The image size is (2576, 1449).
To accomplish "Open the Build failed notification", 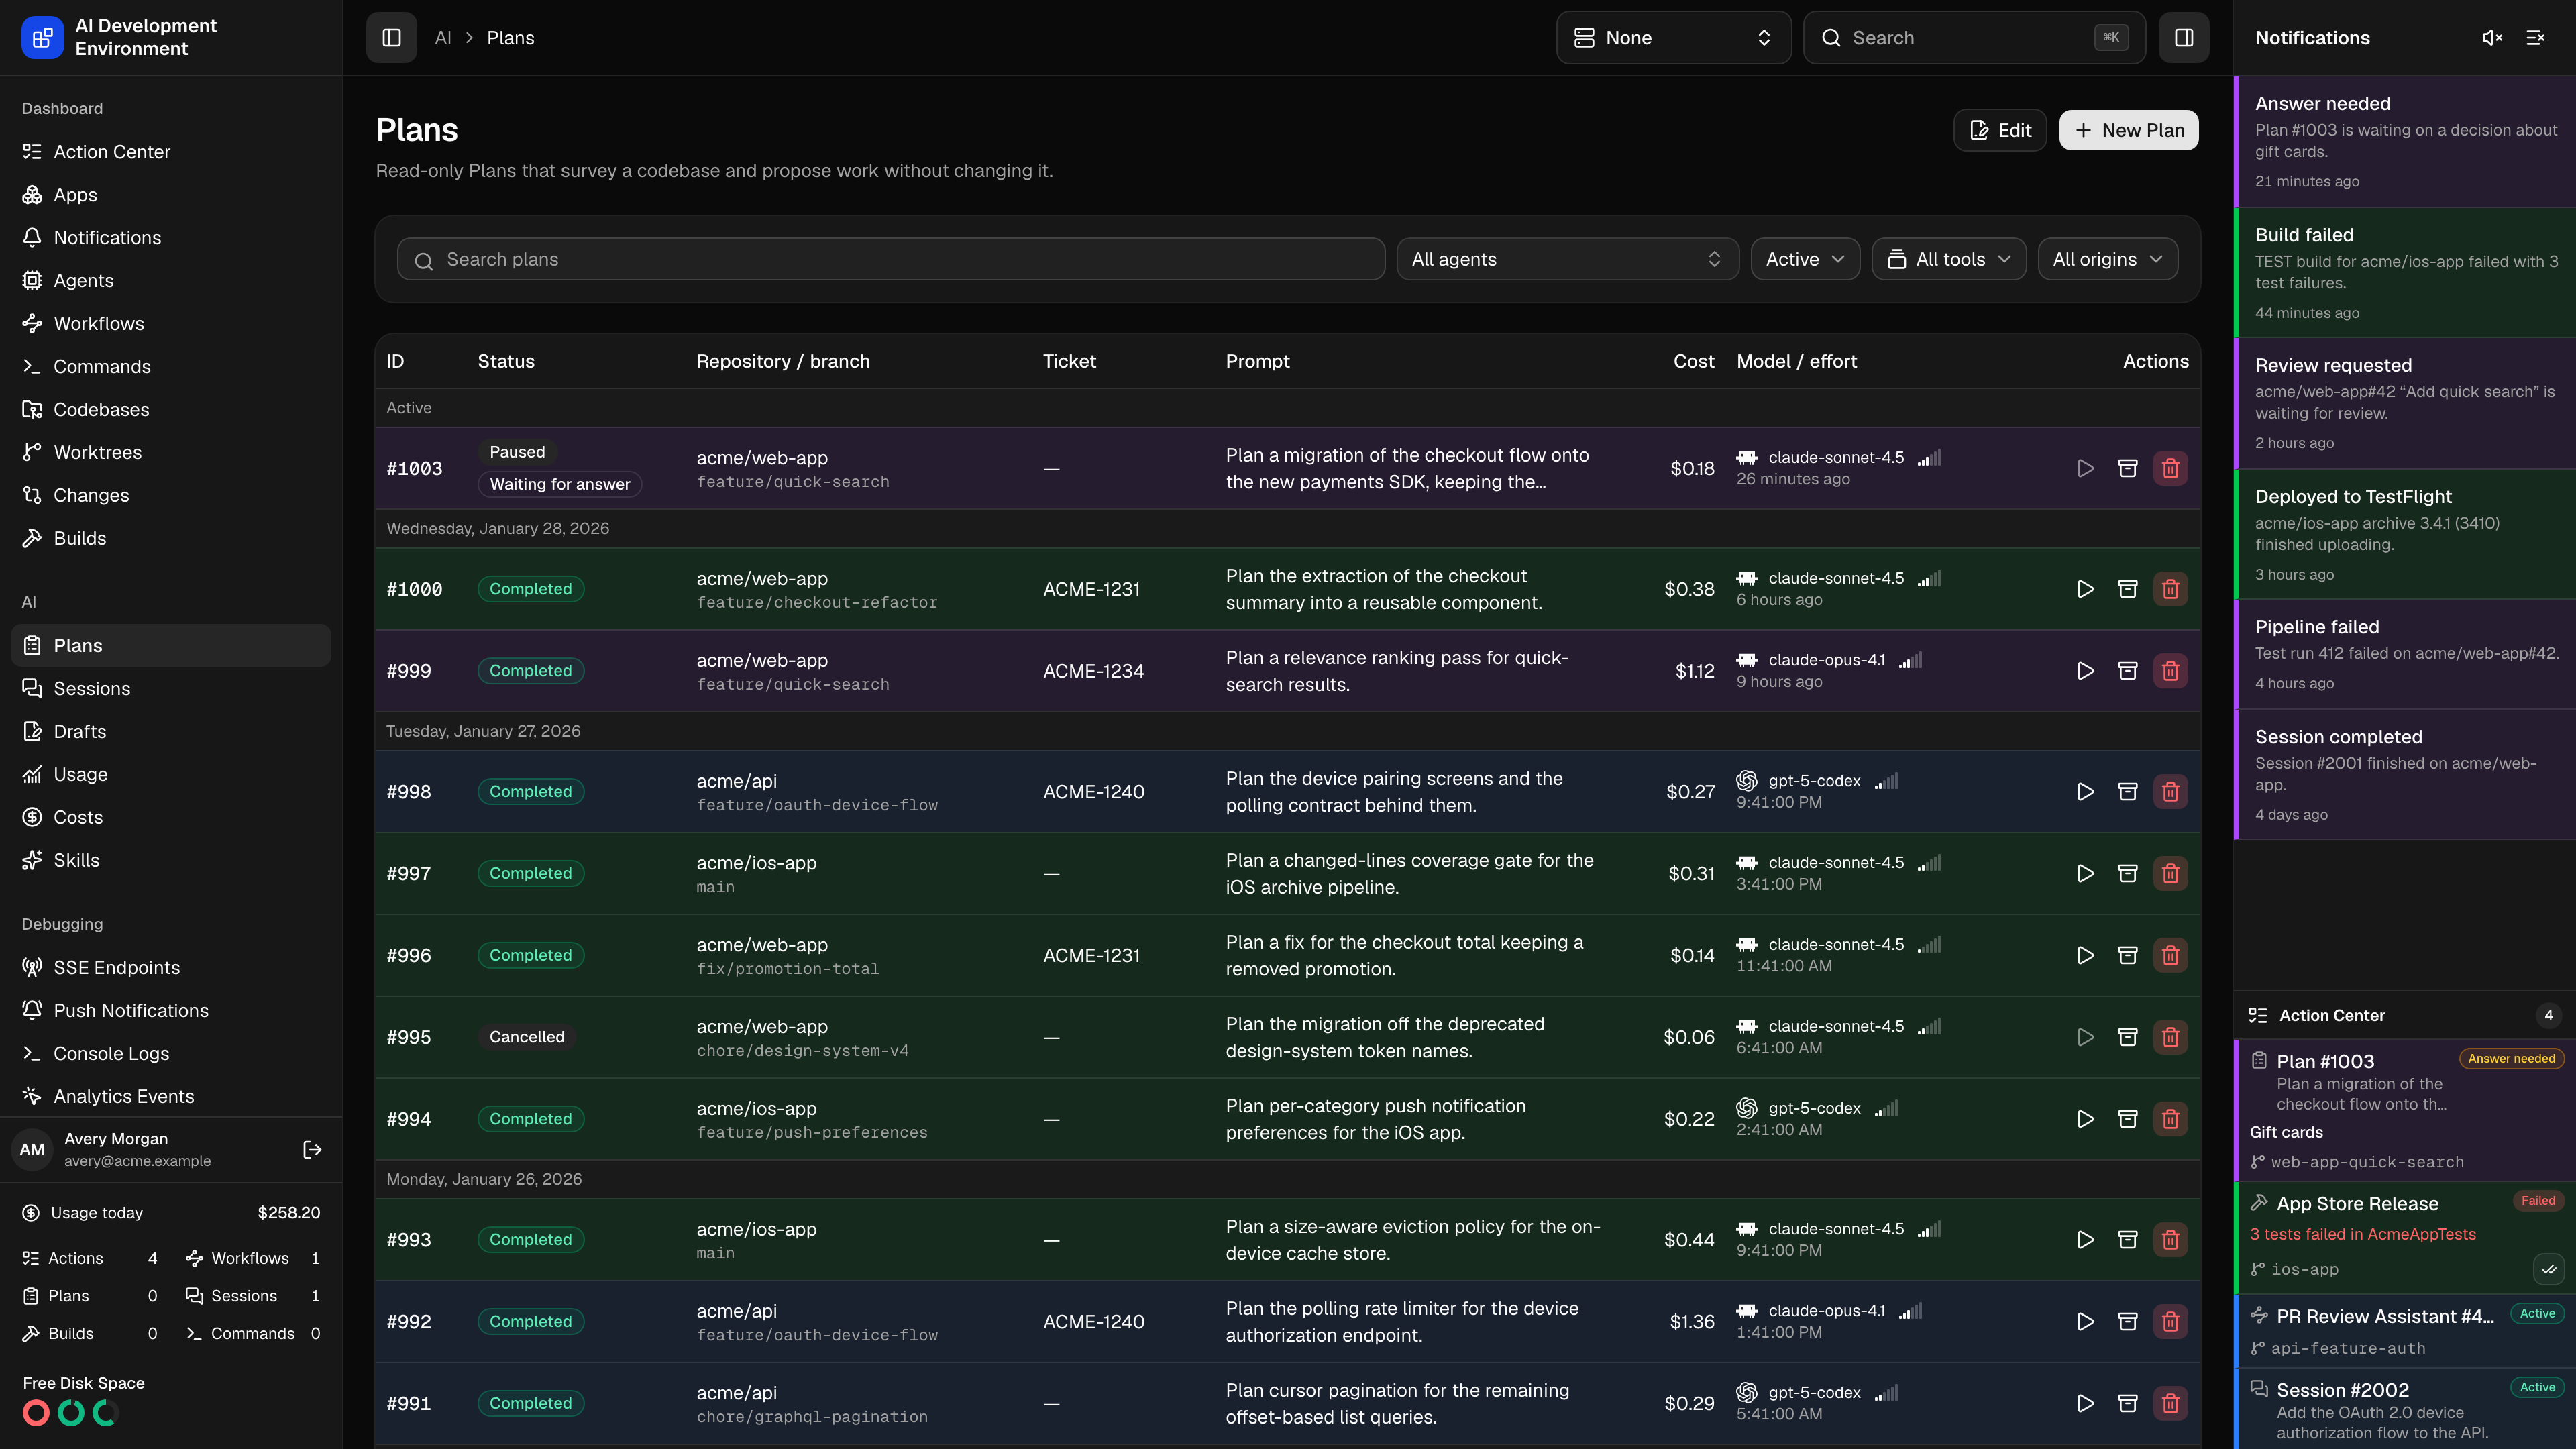I will [2405, 273].
